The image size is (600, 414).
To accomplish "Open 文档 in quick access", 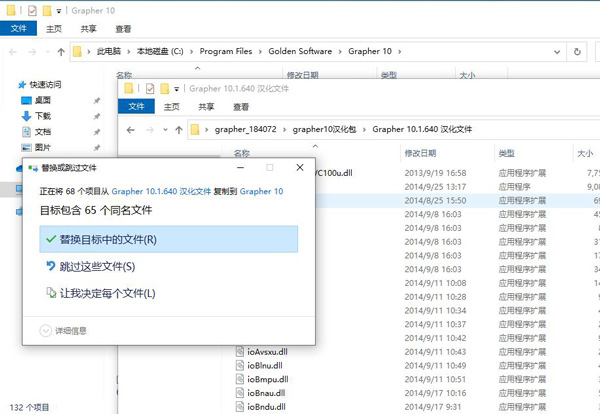I will click(x=42, y=132).
